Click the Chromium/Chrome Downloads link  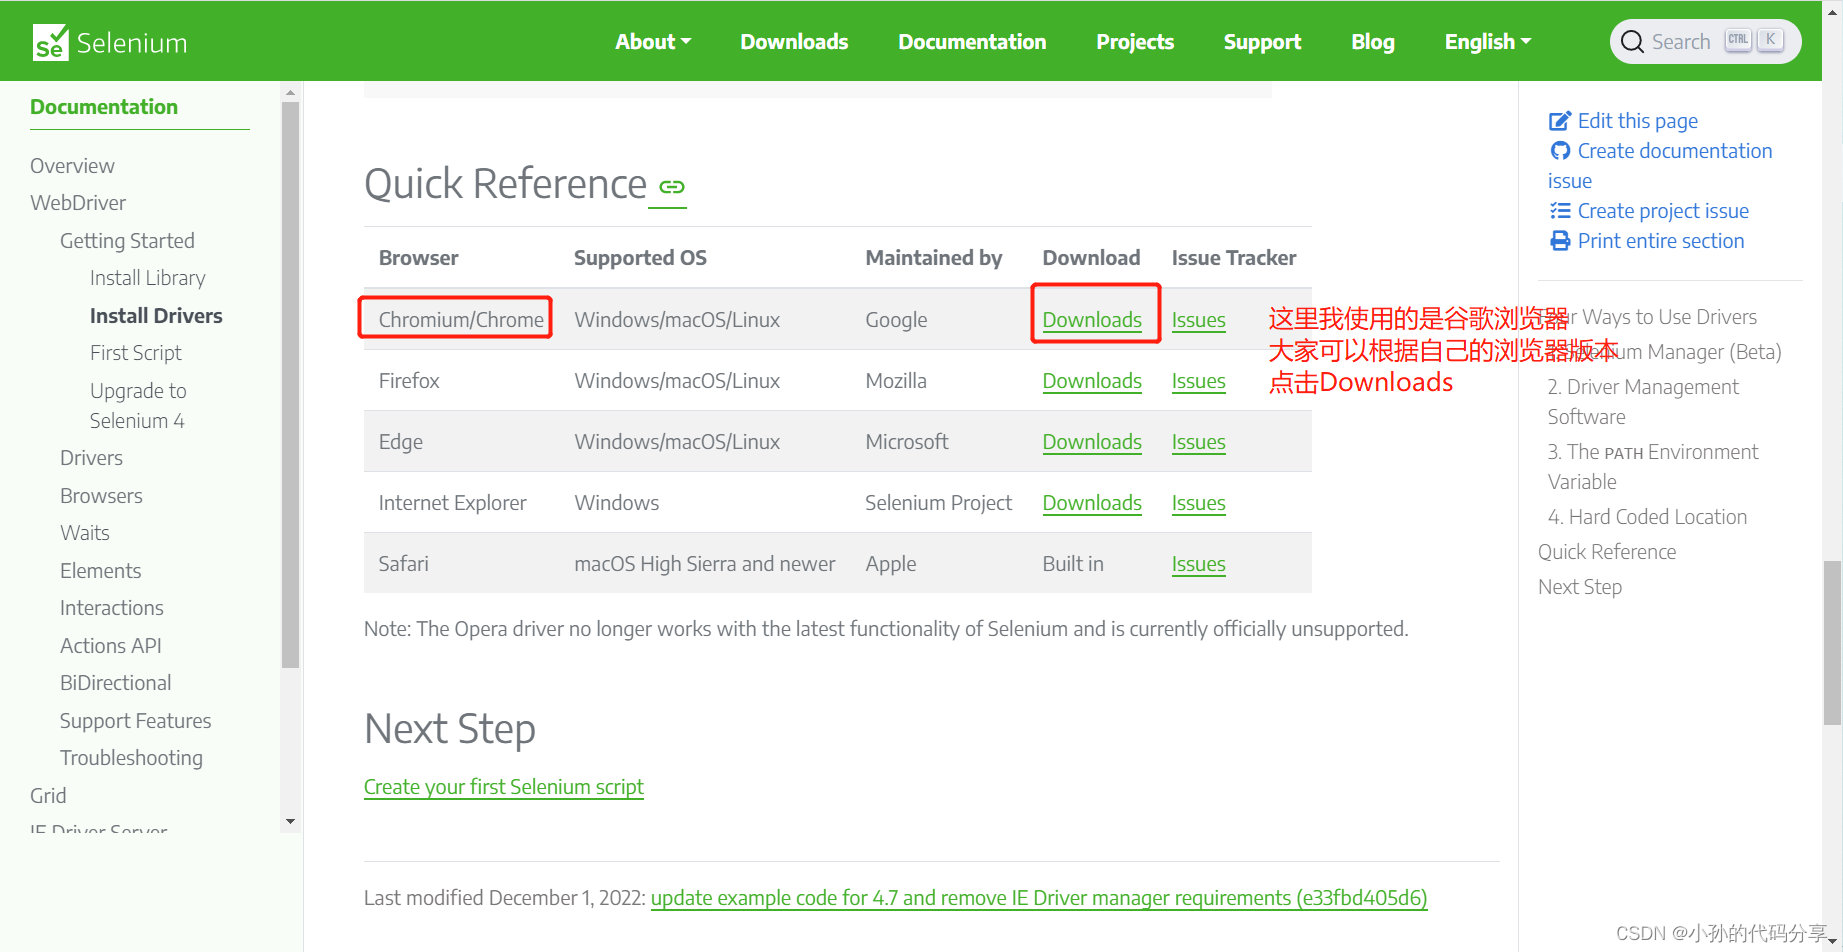(x=1092, y=320)
